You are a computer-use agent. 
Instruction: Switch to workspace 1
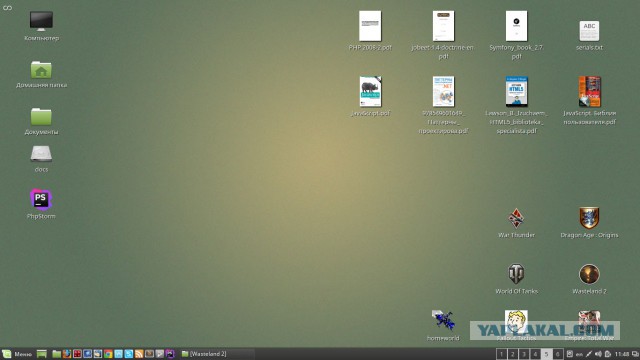pyautogui.click(x=502, y=354)
